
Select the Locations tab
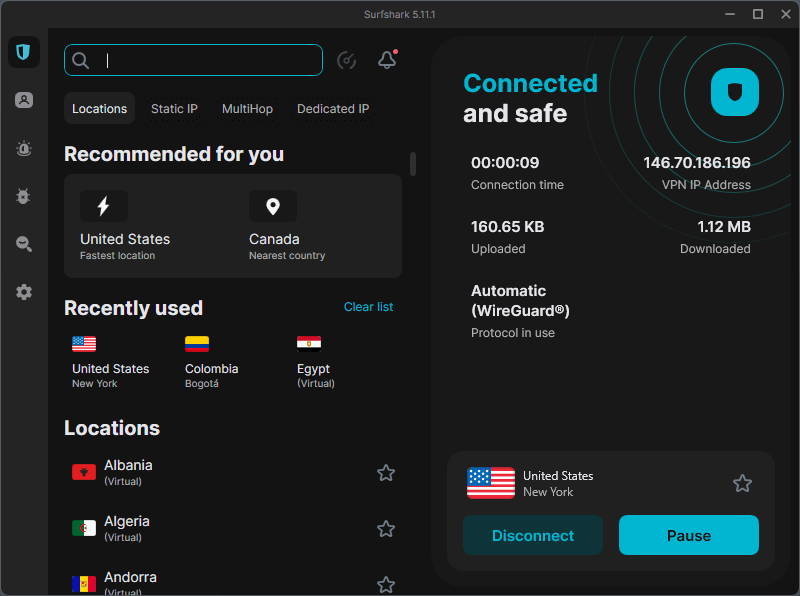(x=99, y=108)
